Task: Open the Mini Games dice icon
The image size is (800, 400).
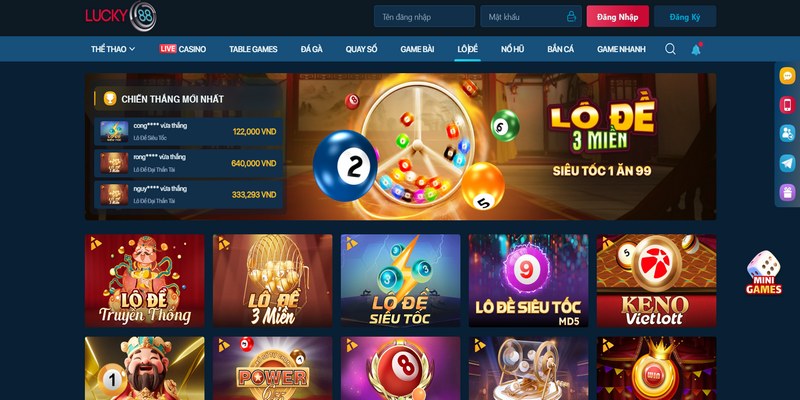Action: point(763,272)
